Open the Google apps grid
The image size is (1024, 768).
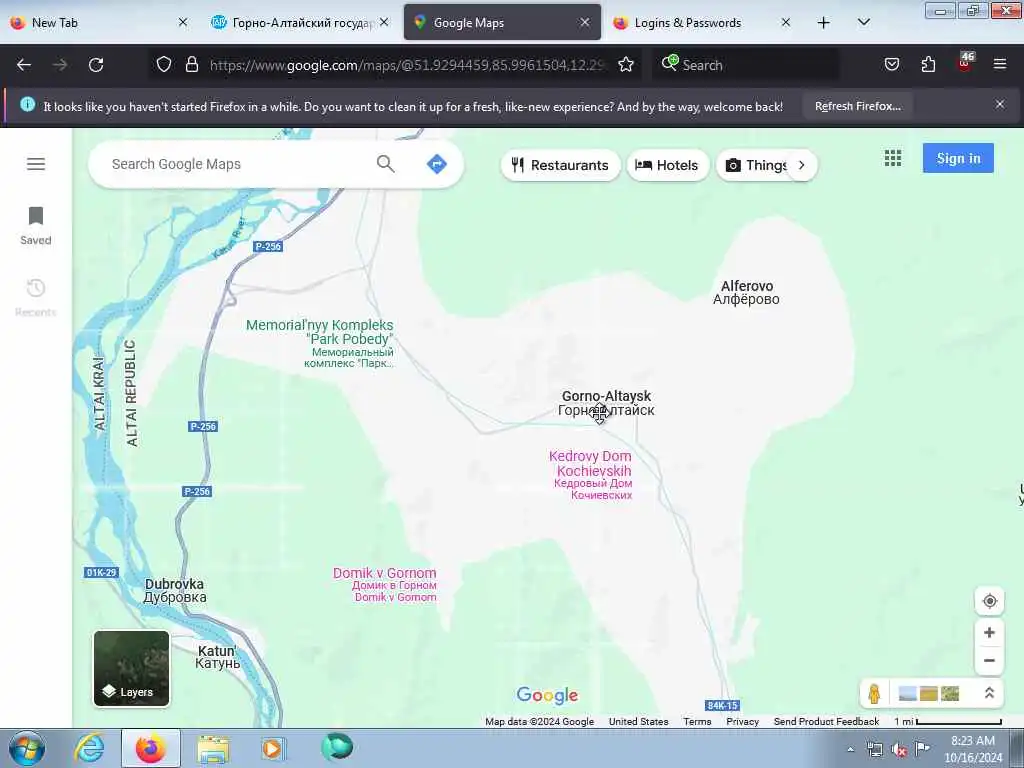click(x=893, y=158)
